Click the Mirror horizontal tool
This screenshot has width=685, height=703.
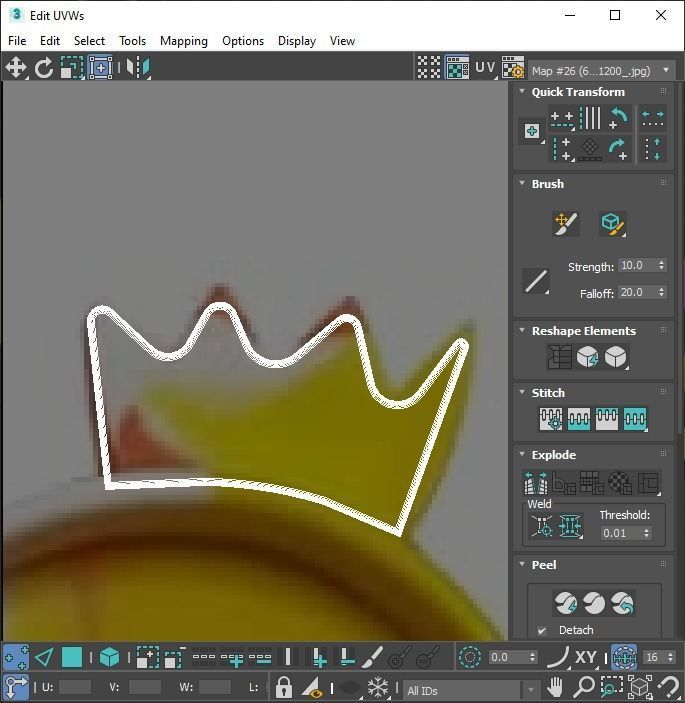pyautogui.click(x=138, y=68)
